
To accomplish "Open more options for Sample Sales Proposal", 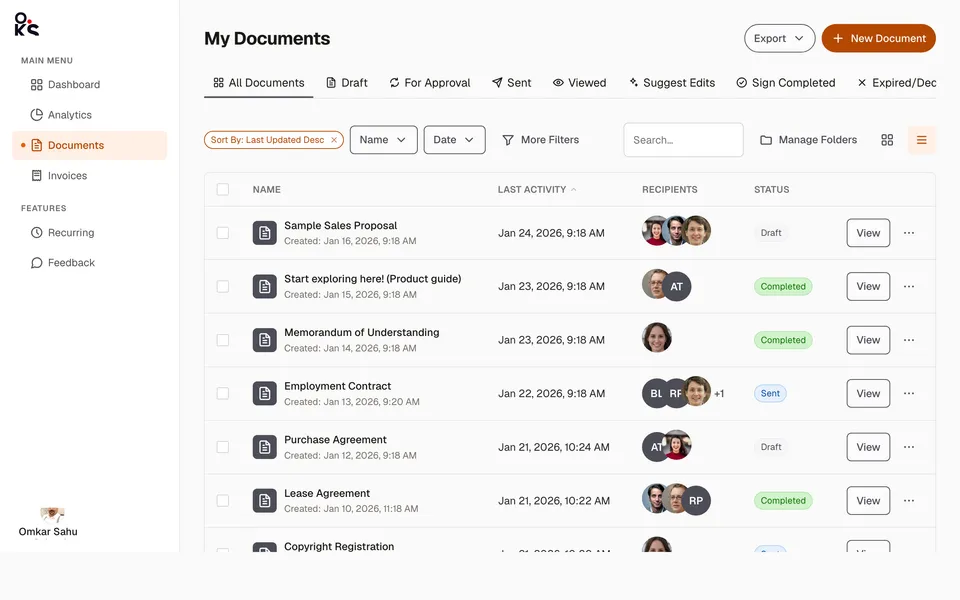I will [909, 233].
